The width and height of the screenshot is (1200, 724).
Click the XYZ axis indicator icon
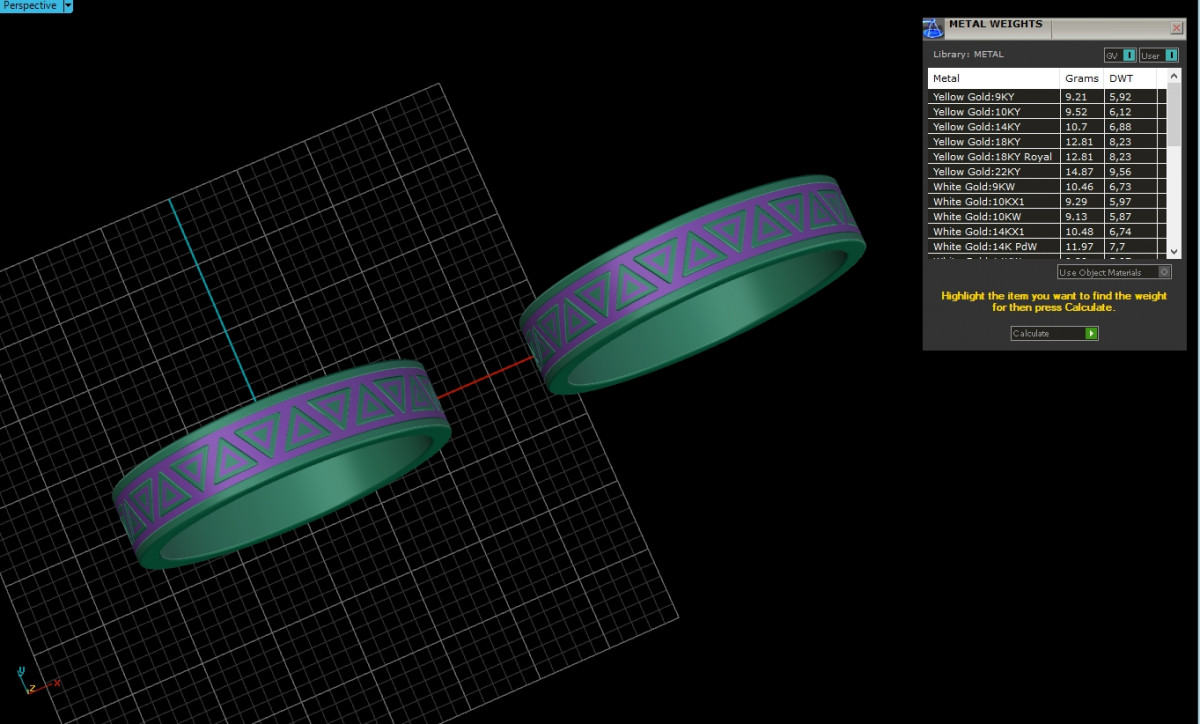[x=38, y=680]
